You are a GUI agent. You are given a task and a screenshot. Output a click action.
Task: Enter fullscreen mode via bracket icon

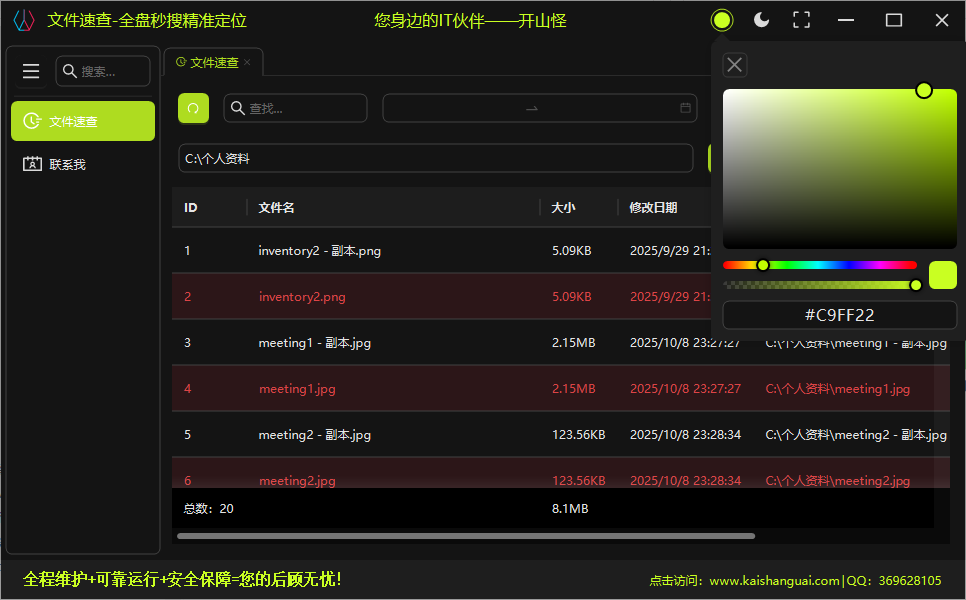coord(802,20)
